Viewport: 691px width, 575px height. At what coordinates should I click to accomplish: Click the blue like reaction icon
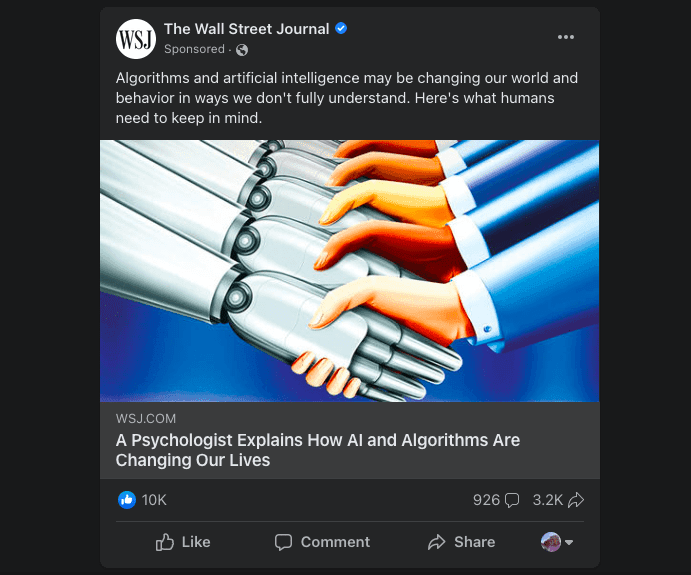click(127, 500)
